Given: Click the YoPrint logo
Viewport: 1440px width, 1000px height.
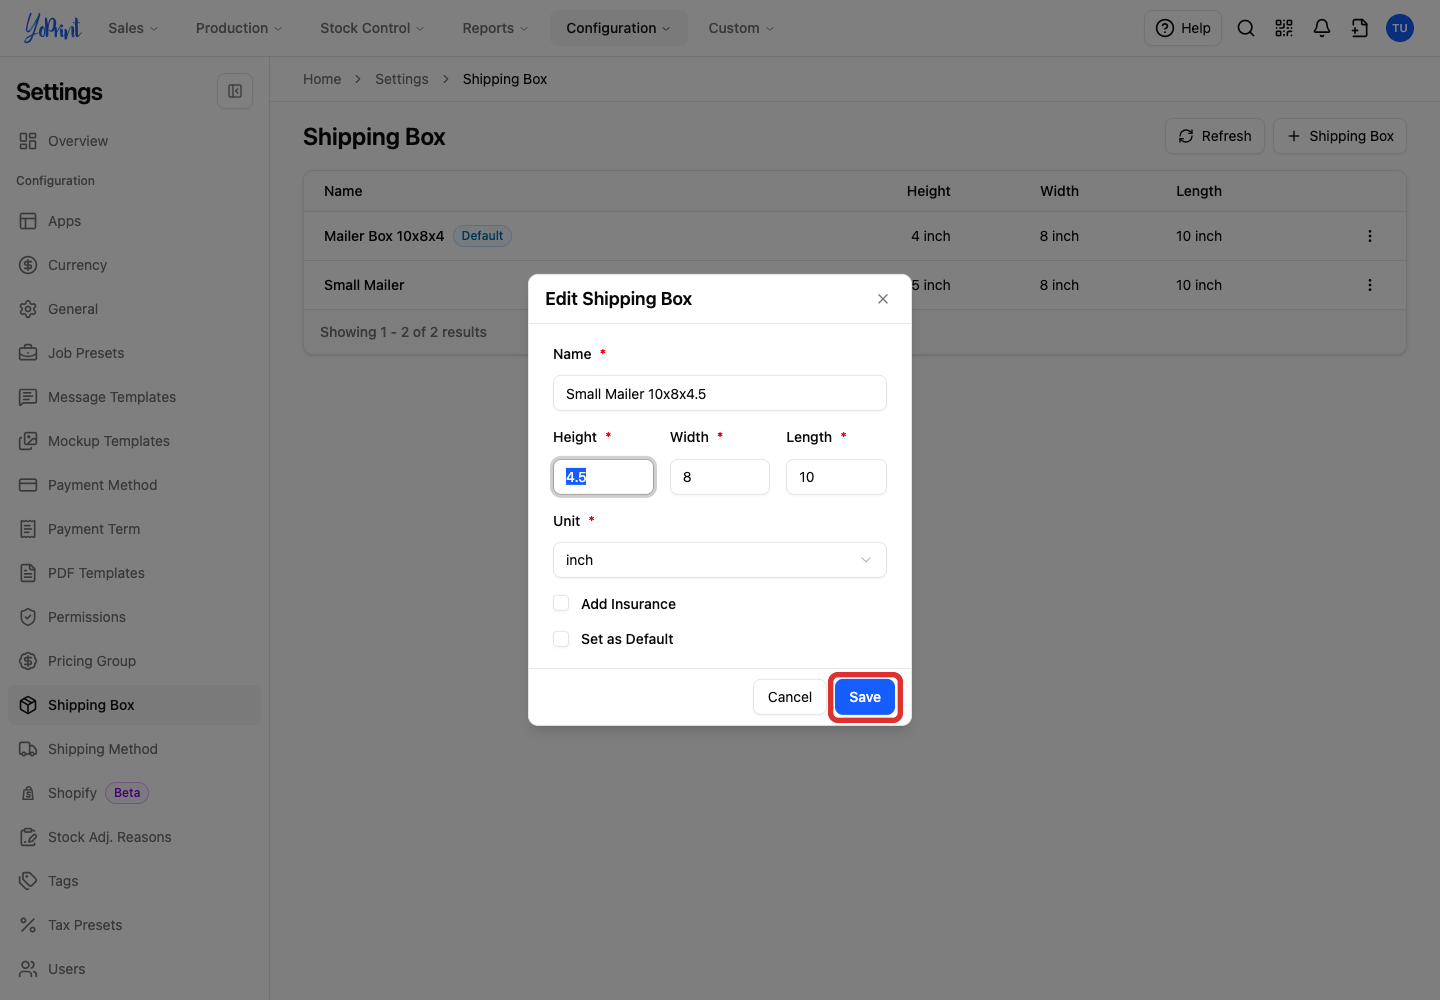Looking at the screenshot, I should pos(52,28).
